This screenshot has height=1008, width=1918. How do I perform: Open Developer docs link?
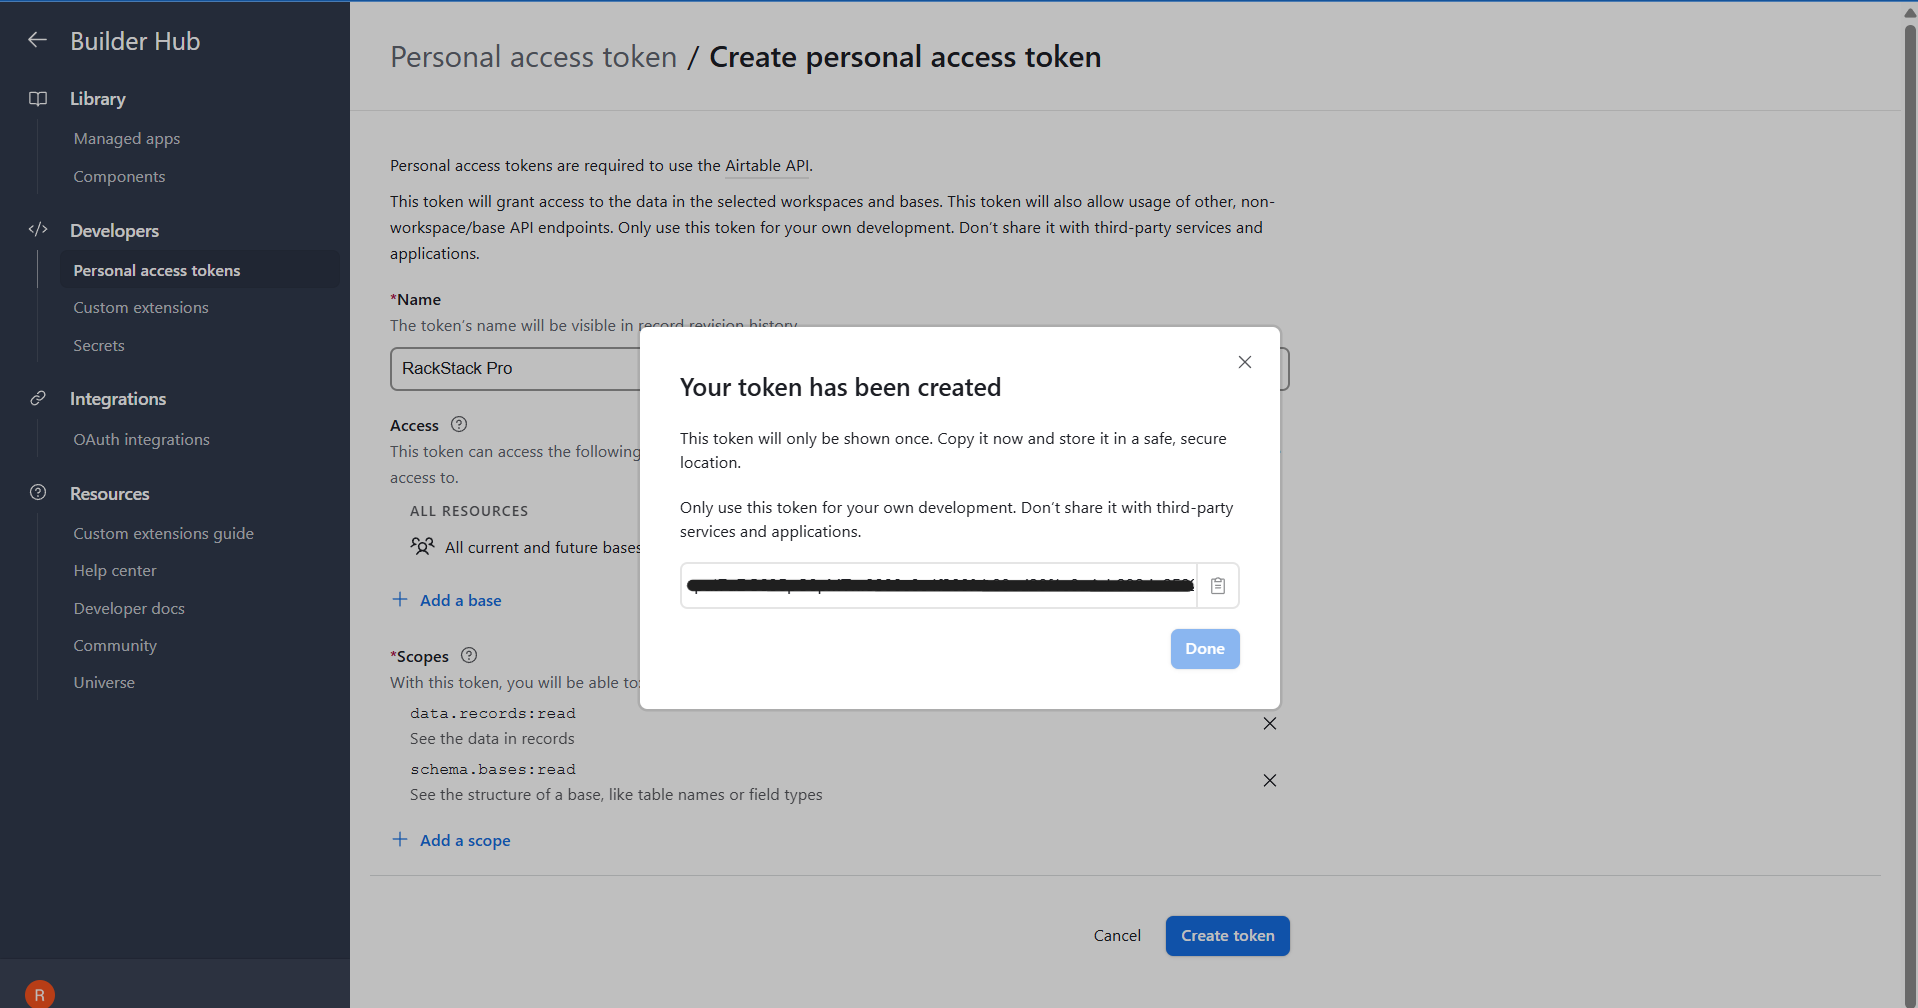pyautogui.click(x=129, y=609)
